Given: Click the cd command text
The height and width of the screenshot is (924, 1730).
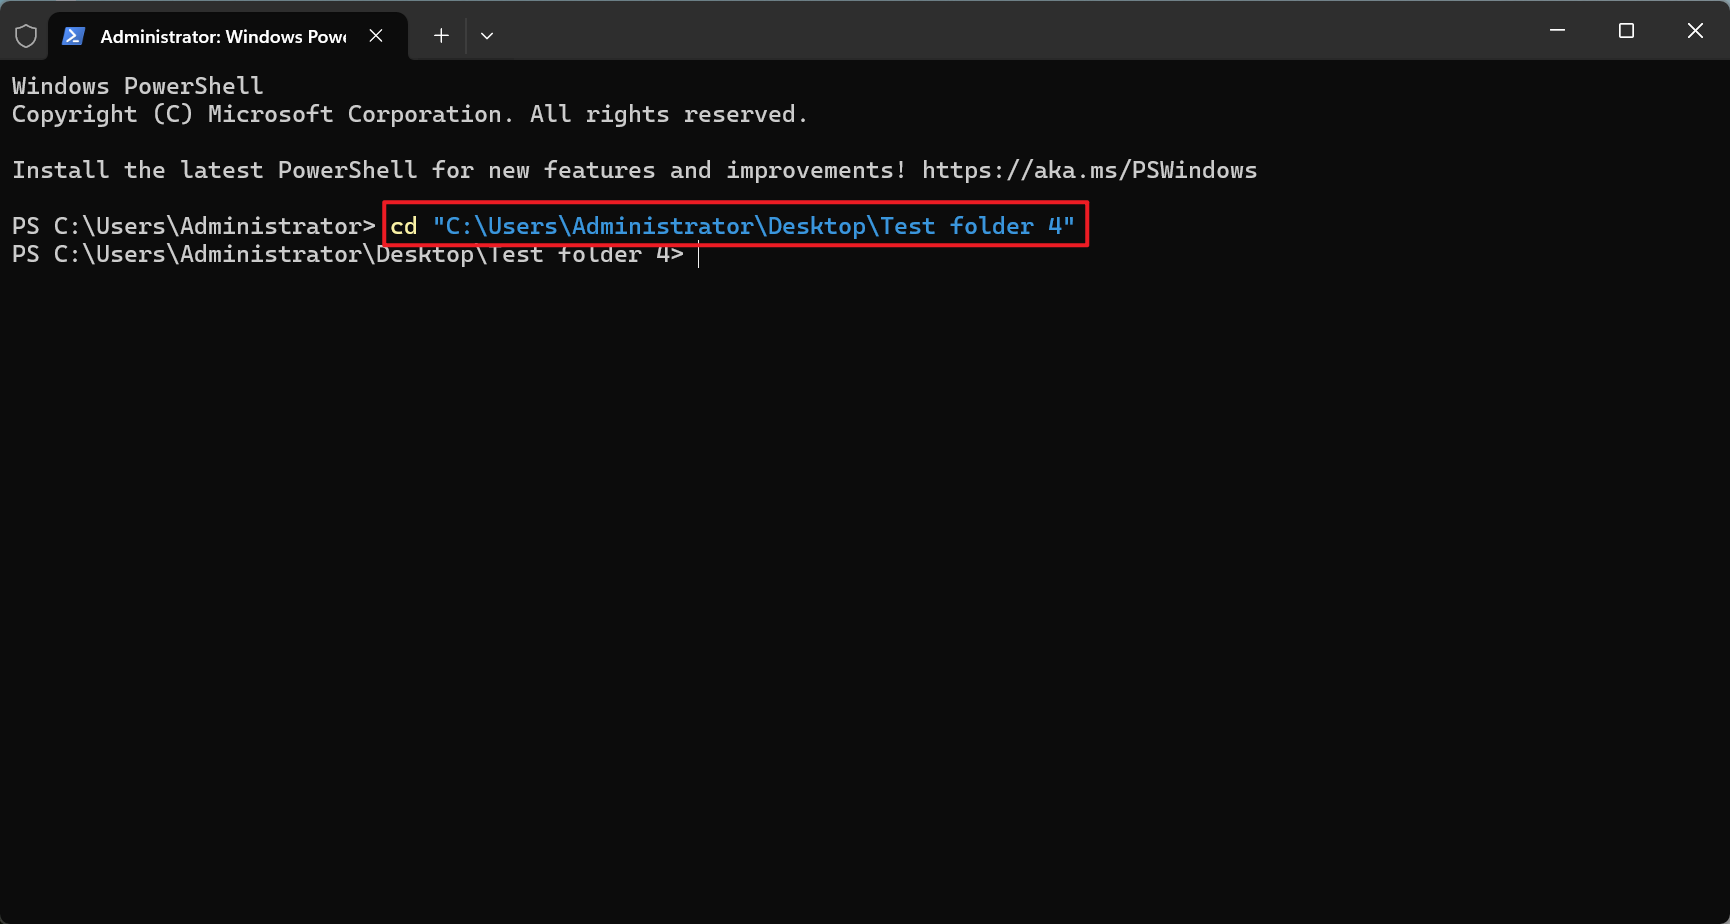Looking at the screenshot, I should [404, 226].
